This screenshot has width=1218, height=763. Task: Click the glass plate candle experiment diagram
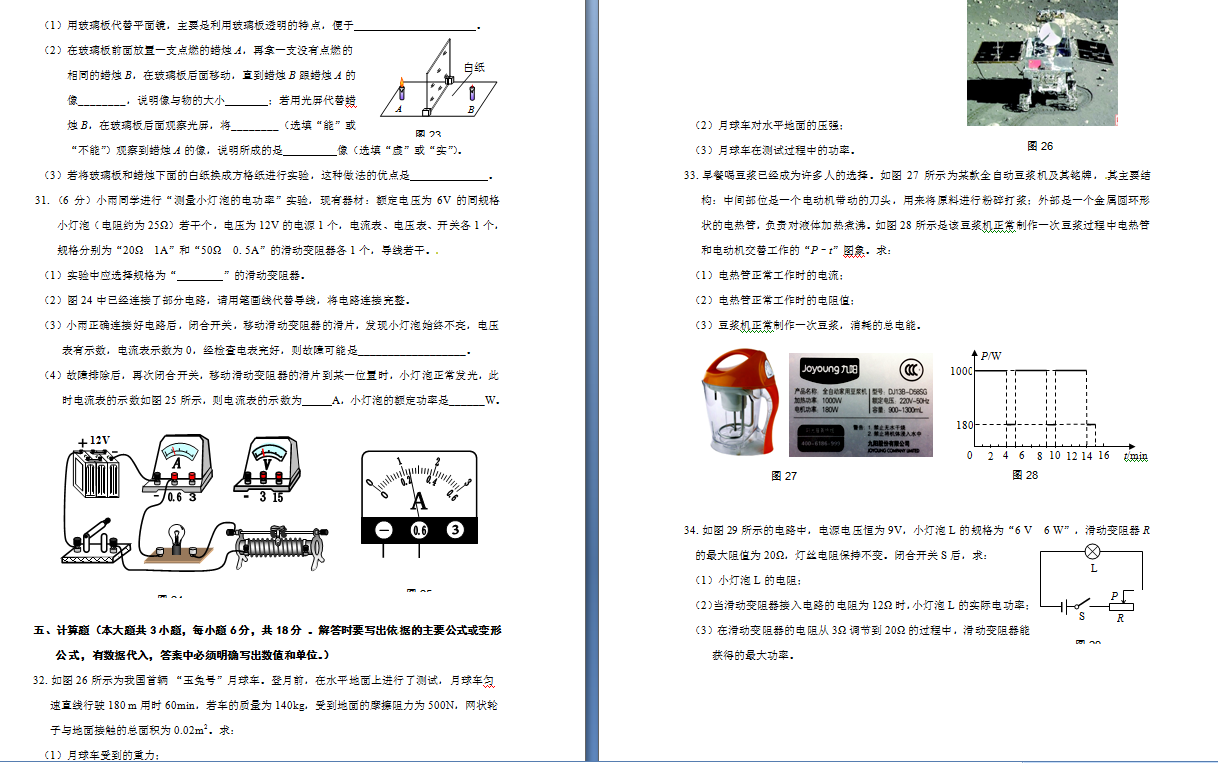[435, 88]
